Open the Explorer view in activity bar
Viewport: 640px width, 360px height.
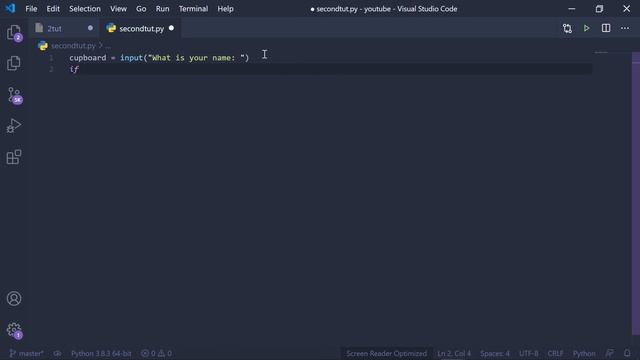14,33
